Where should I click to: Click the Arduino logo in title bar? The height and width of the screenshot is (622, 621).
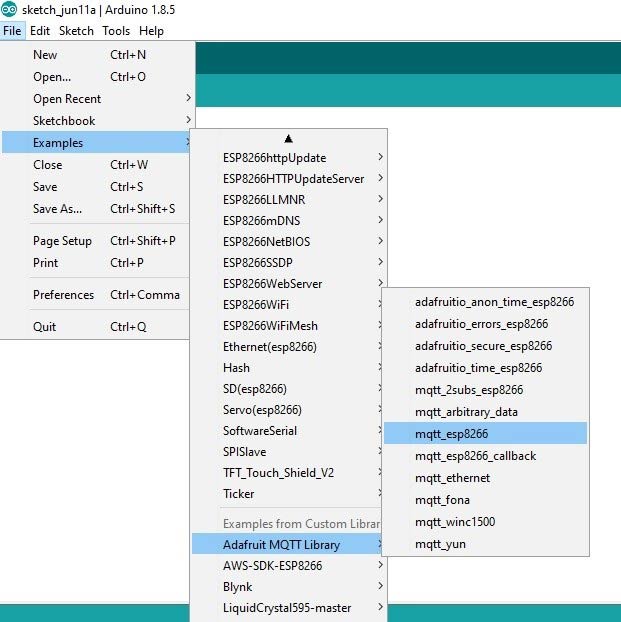pyautogui.click(x=9, y=9)
